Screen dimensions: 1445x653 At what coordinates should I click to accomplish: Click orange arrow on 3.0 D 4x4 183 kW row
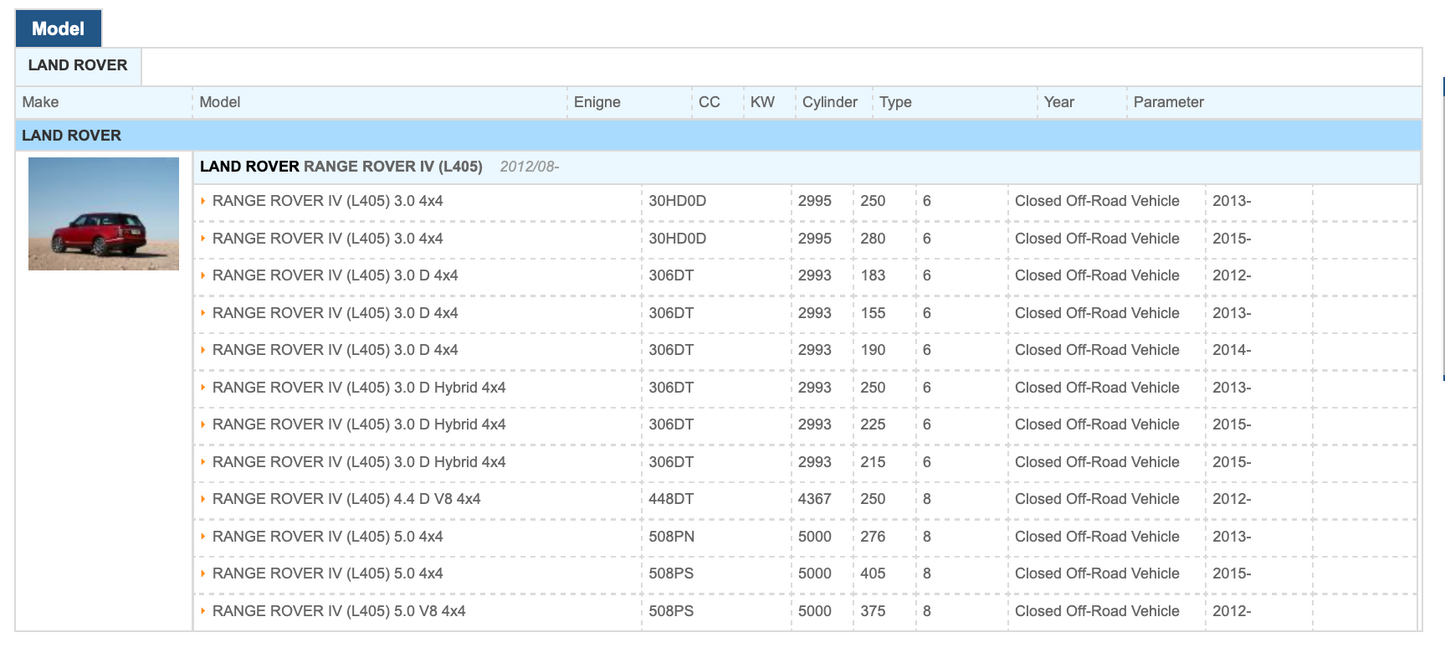point(204,275)
